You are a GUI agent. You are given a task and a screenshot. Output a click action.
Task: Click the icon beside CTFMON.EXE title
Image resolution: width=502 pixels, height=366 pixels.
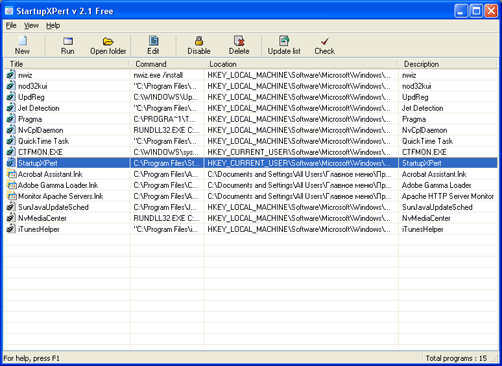(11, 152)
